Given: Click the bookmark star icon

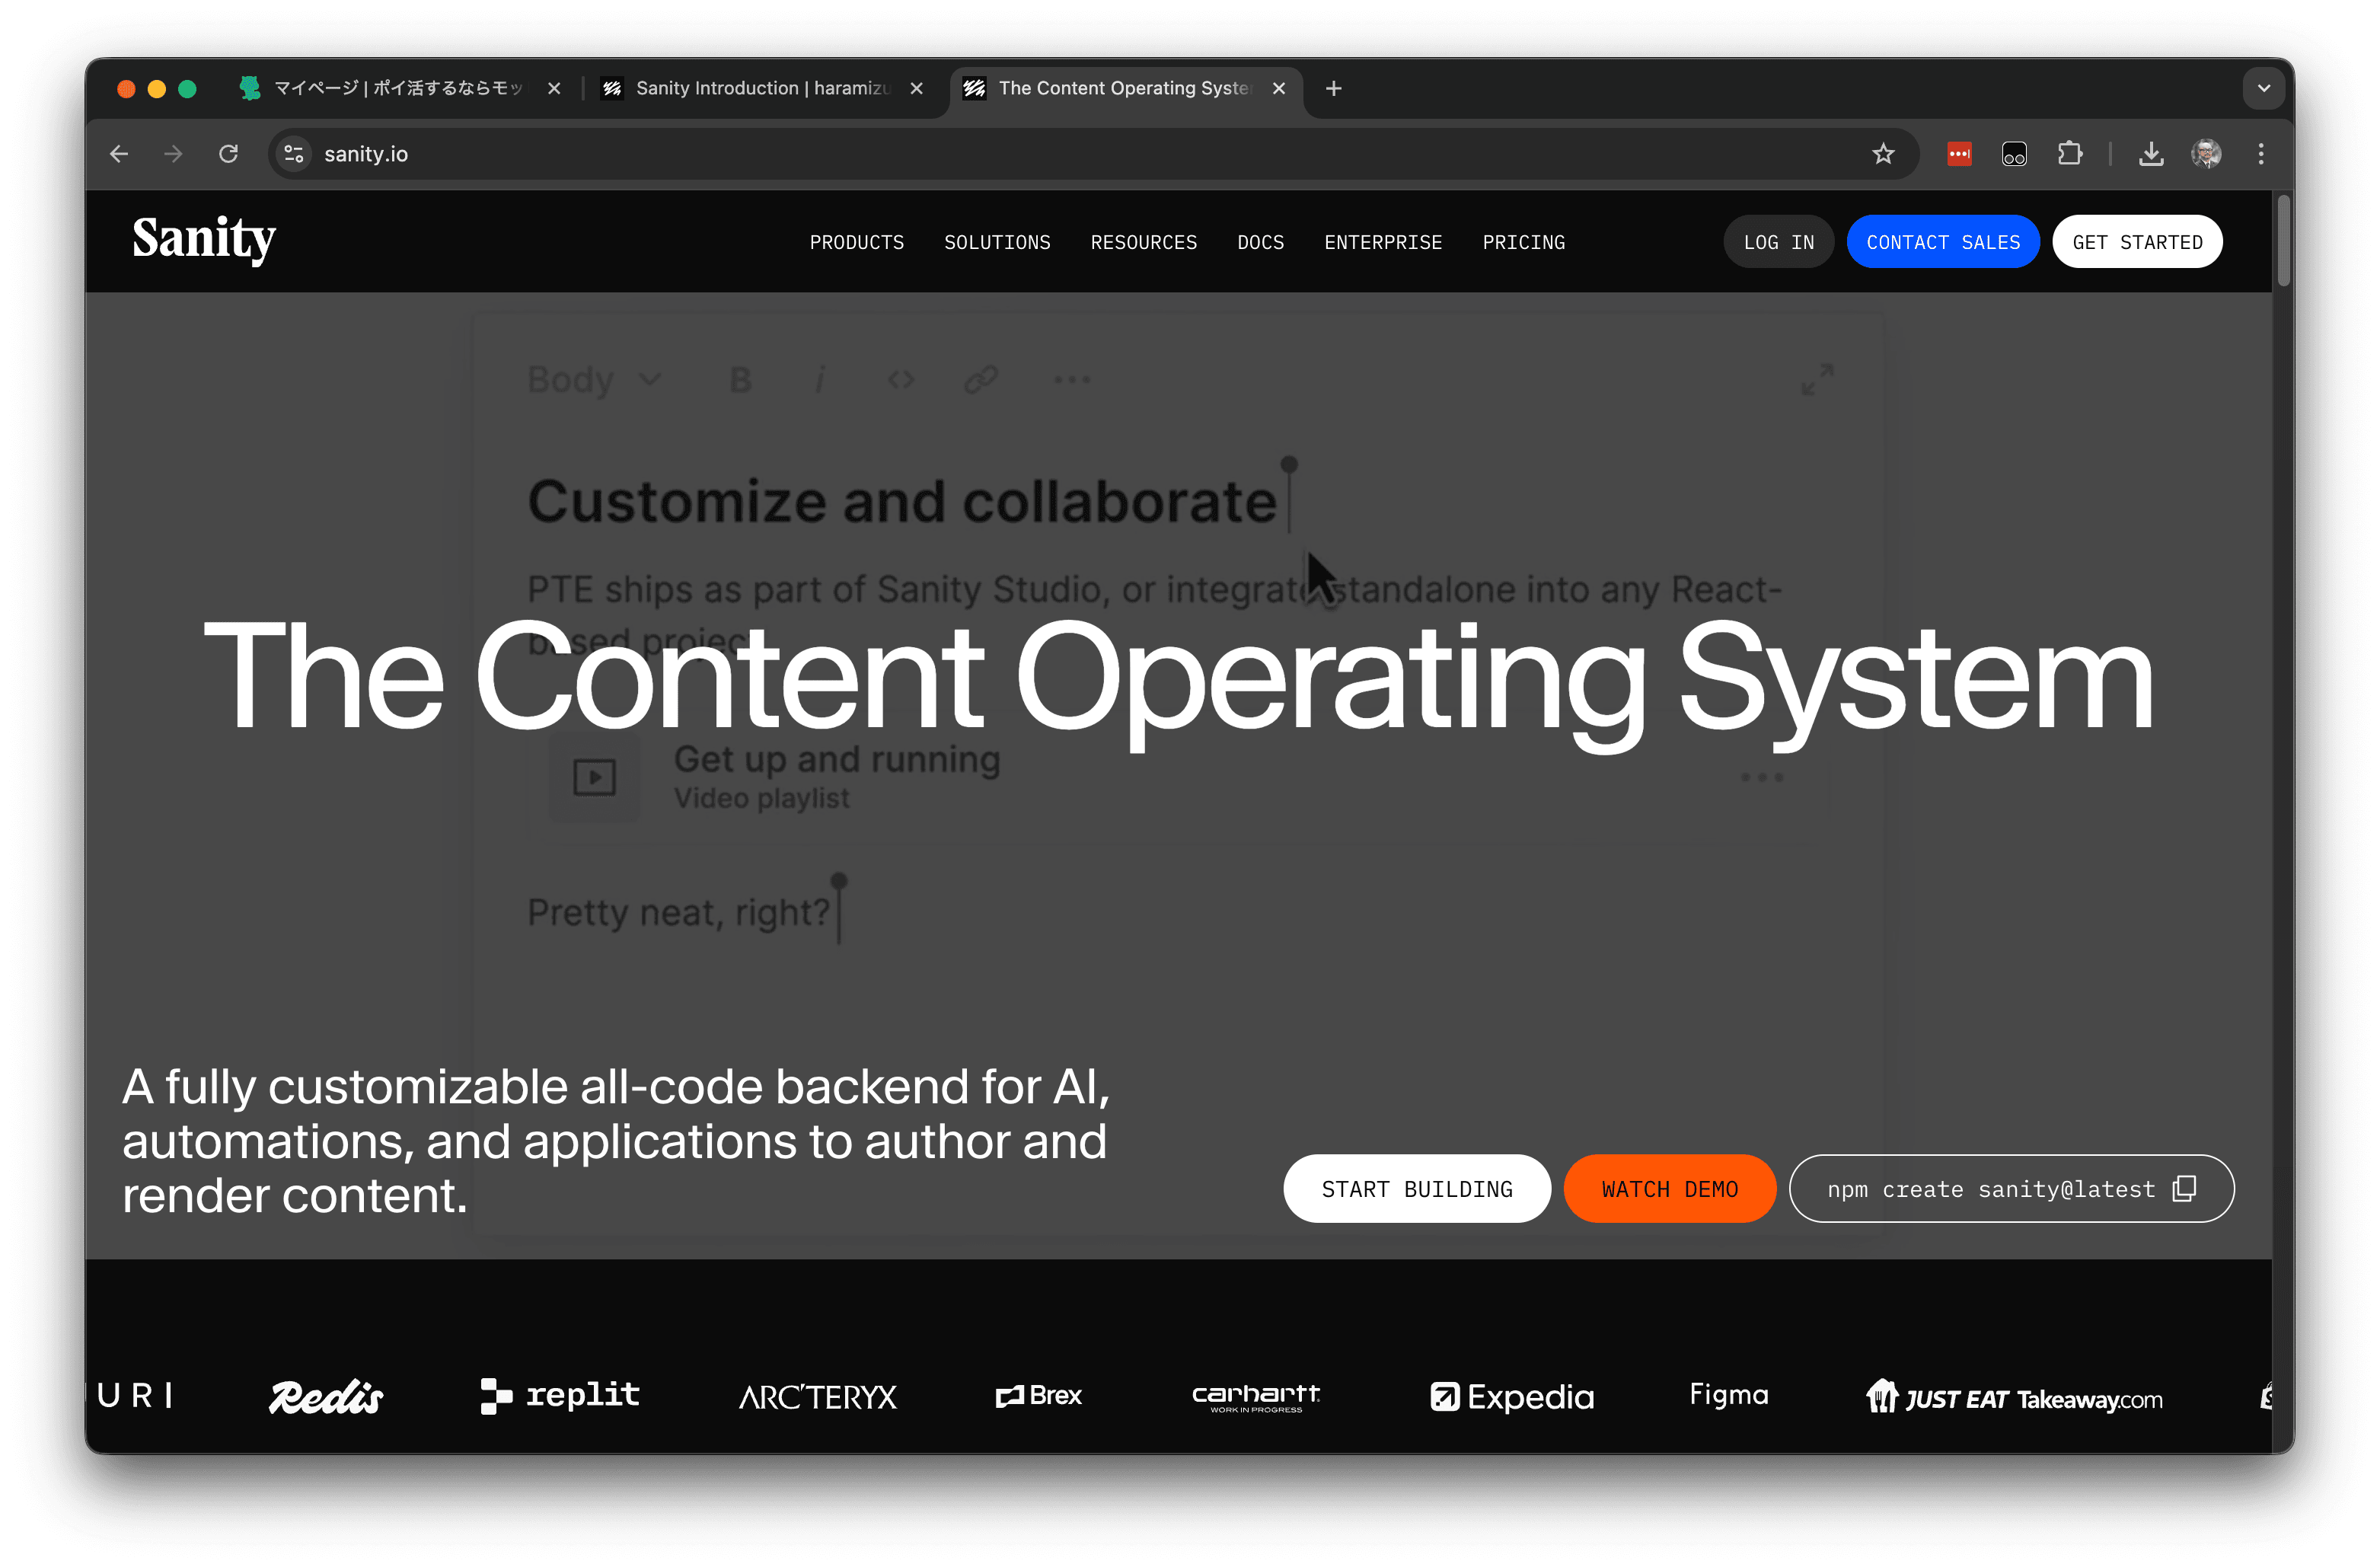Looking at the screenshot, I should point(1883,154).
